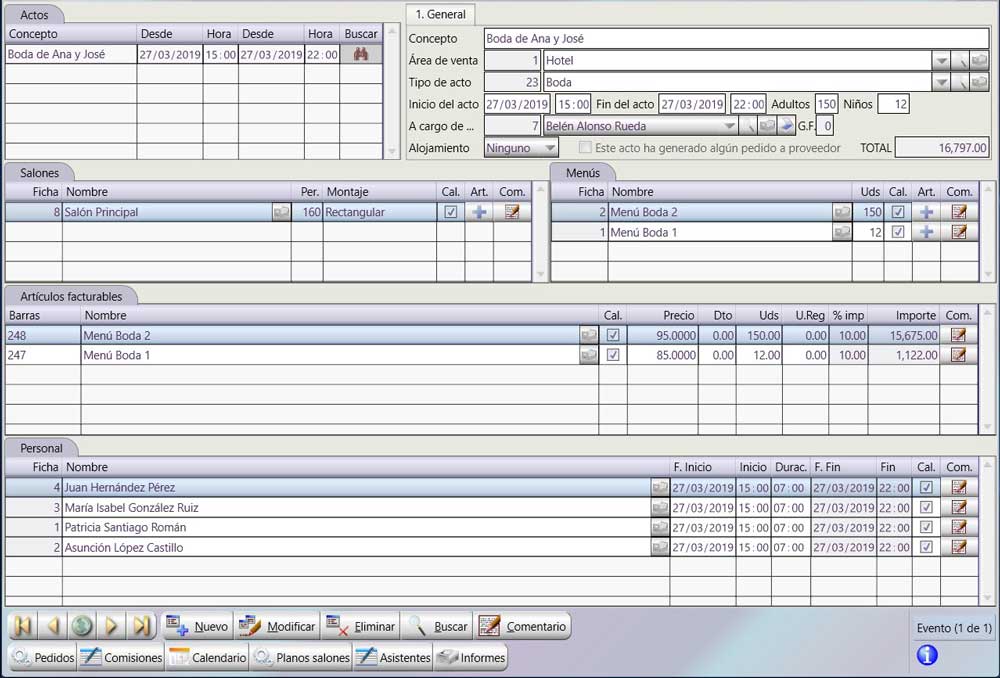Screen dimensions: 1000x678
Task: Open comment editor for Menú Boda 2 menu row
Action: [959, 212]
